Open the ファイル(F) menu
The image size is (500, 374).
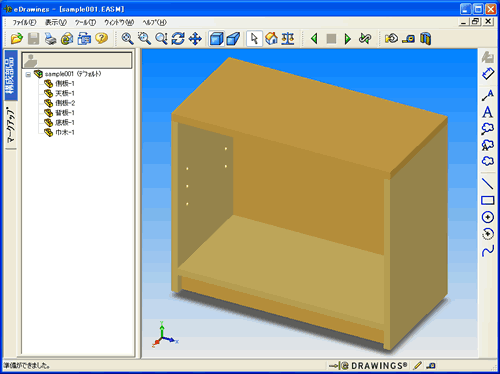pos(24,22)
